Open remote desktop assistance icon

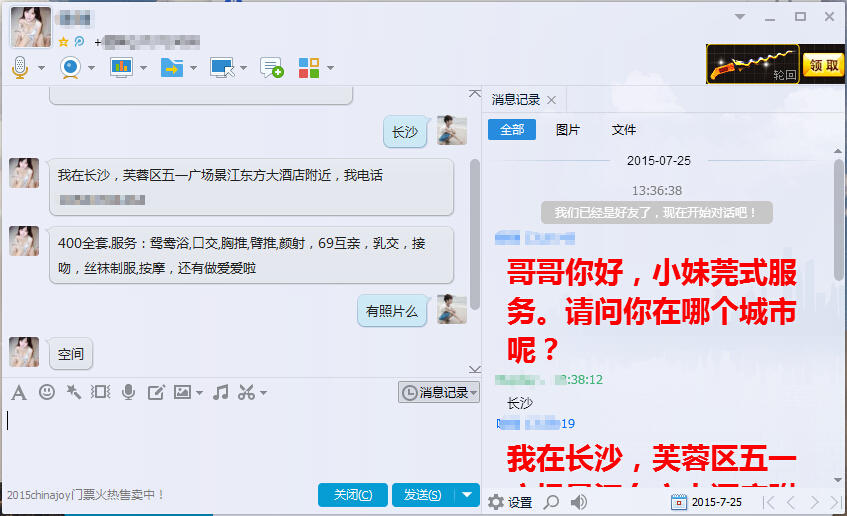[222, 68]
